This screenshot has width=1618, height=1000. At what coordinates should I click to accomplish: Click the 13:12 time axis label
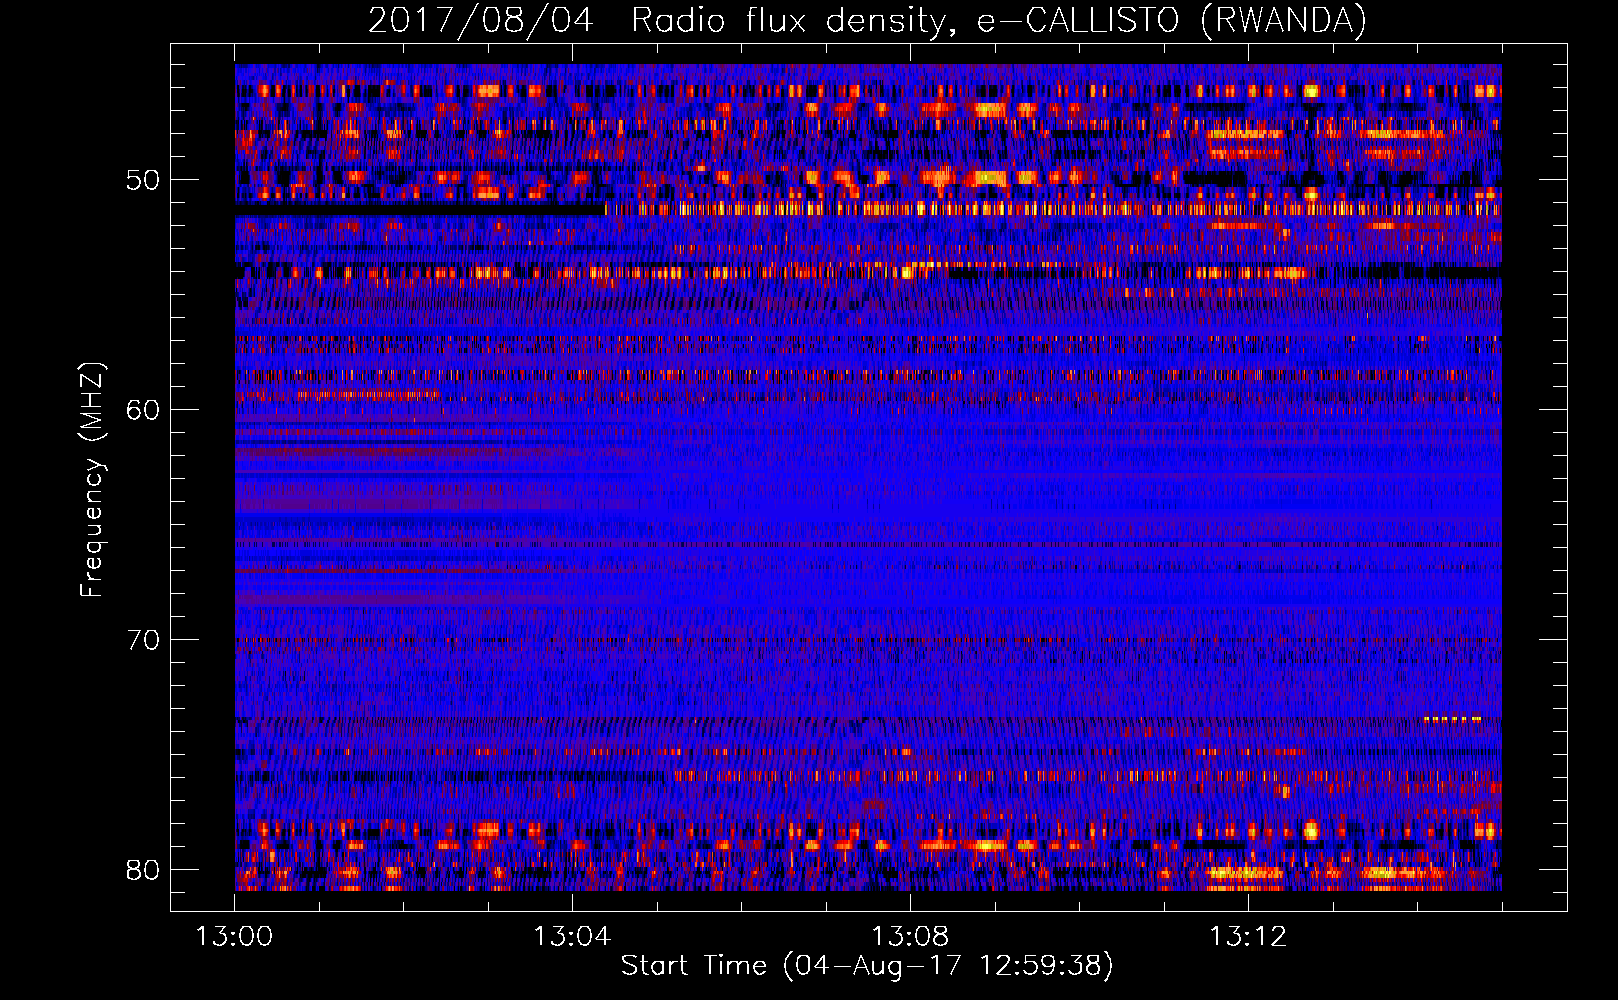1248,937
